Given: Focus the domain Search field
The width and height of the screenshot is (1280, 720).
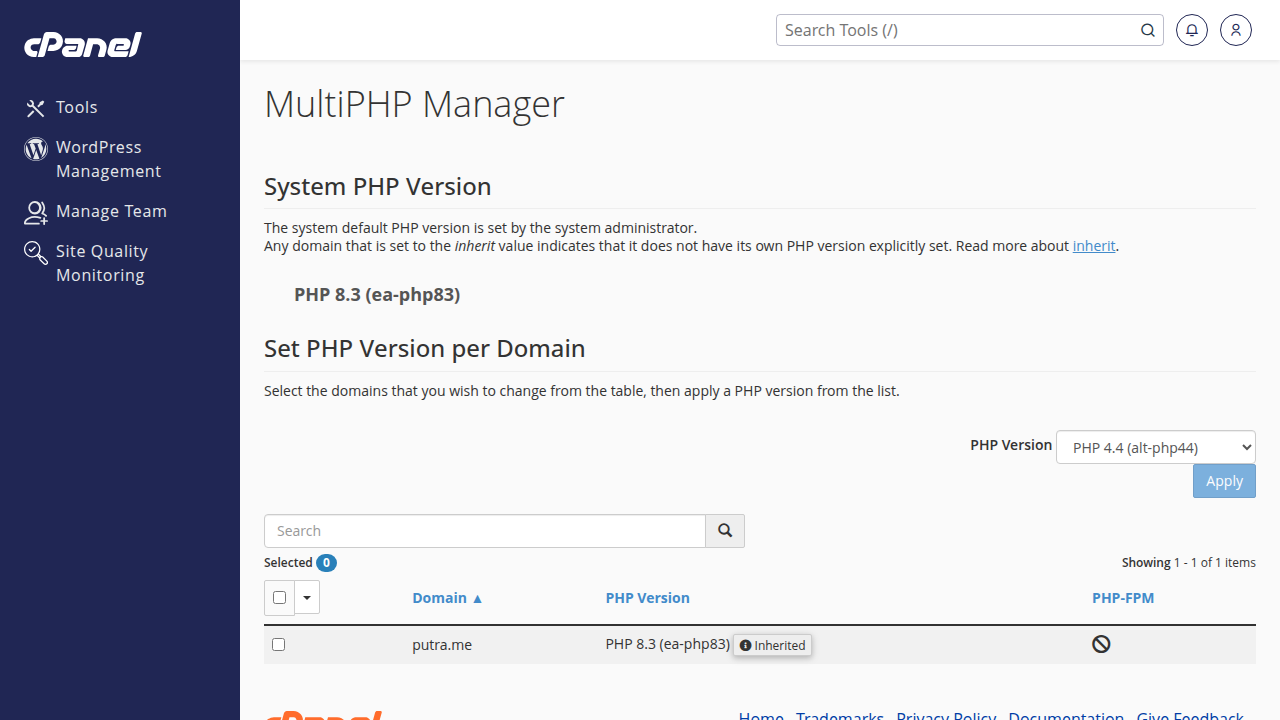Looking at the screenshot, I should pyautogui.click(x=485, y=531).
